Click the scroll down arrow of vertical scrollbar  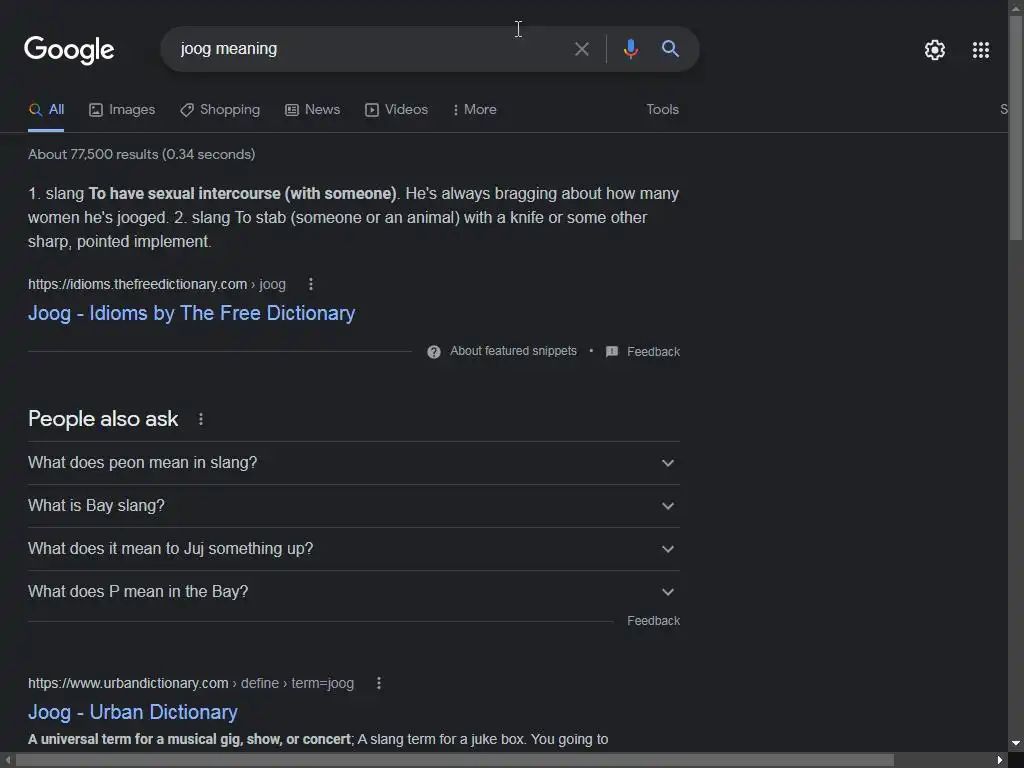[1016, 743]
